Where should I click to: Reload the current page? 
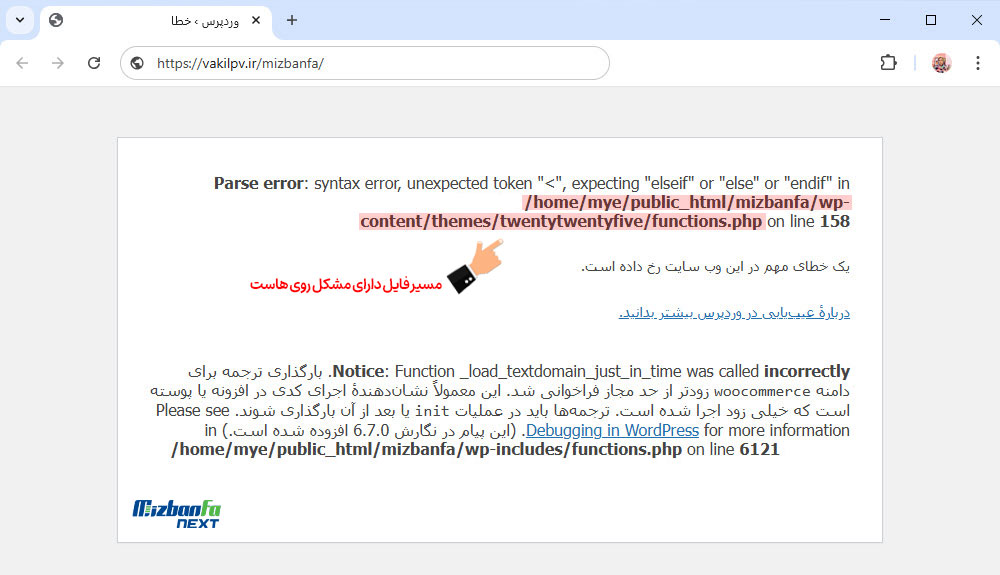coord(94,63)
